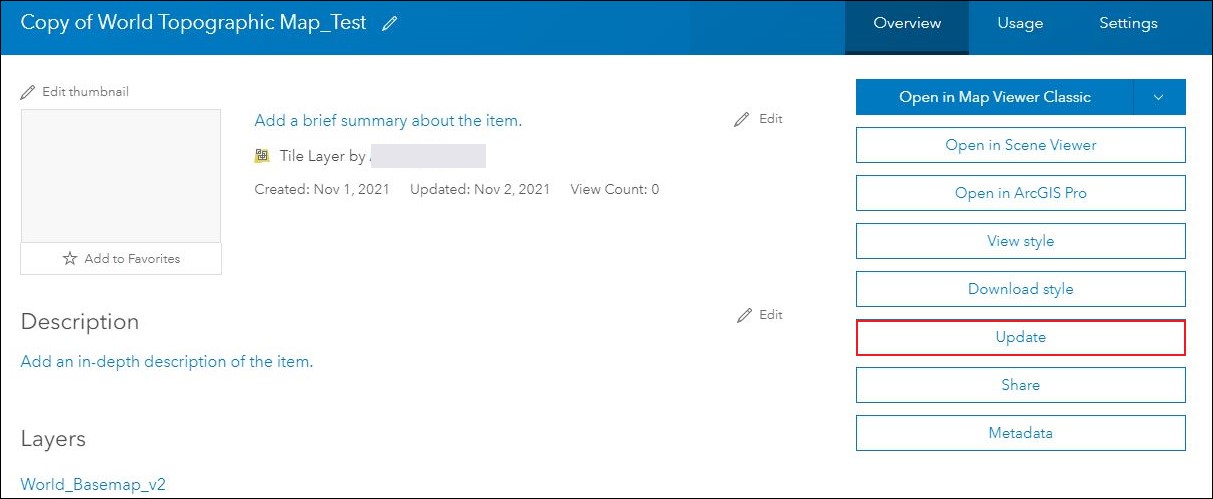Click Add a brief summary link
1213x499 pixels.
tap(388, 121)
